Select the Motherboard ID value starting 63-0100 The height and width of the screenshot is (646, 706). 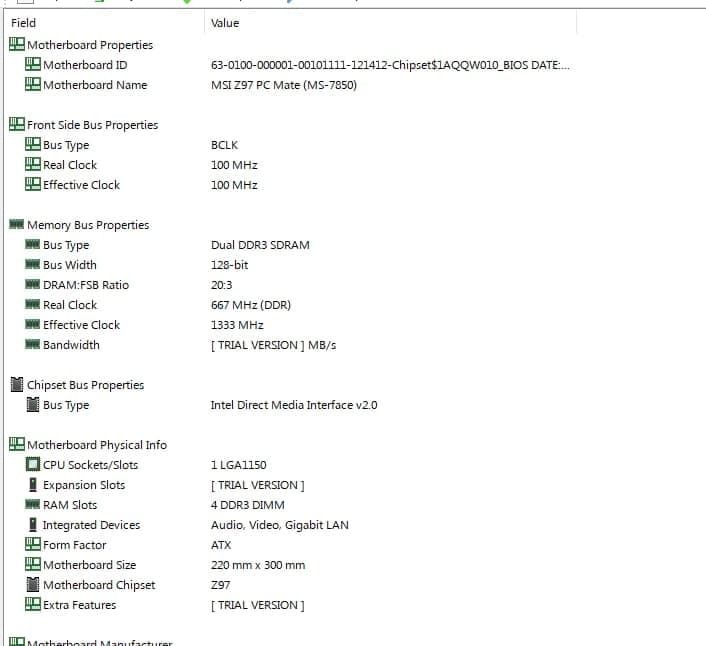click(390, 65)
